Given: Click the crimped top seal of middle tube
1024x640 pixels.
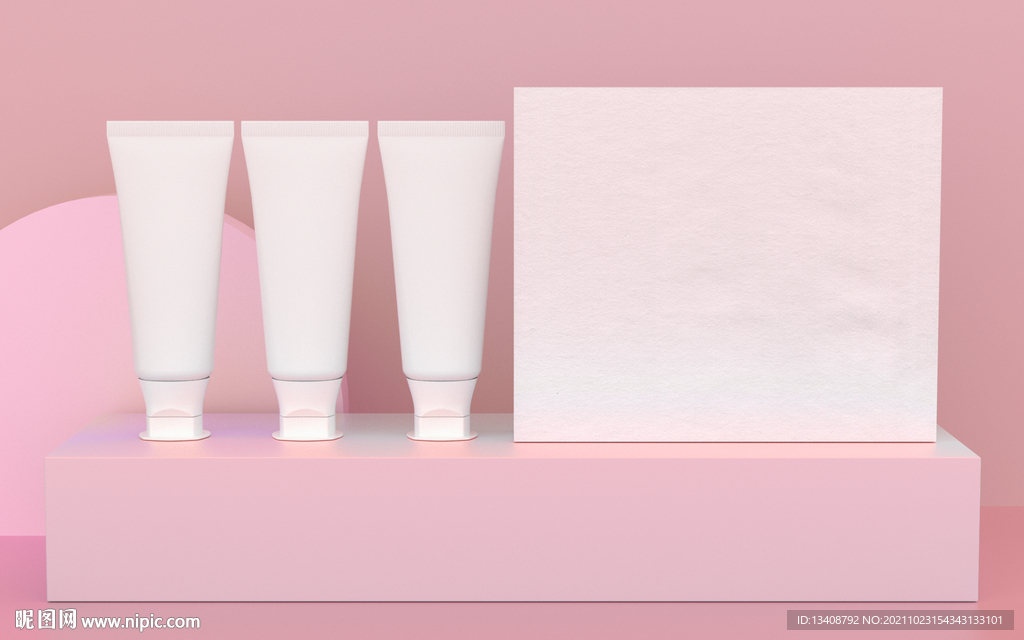Looking at the screenshot, I should click(305, 129).
